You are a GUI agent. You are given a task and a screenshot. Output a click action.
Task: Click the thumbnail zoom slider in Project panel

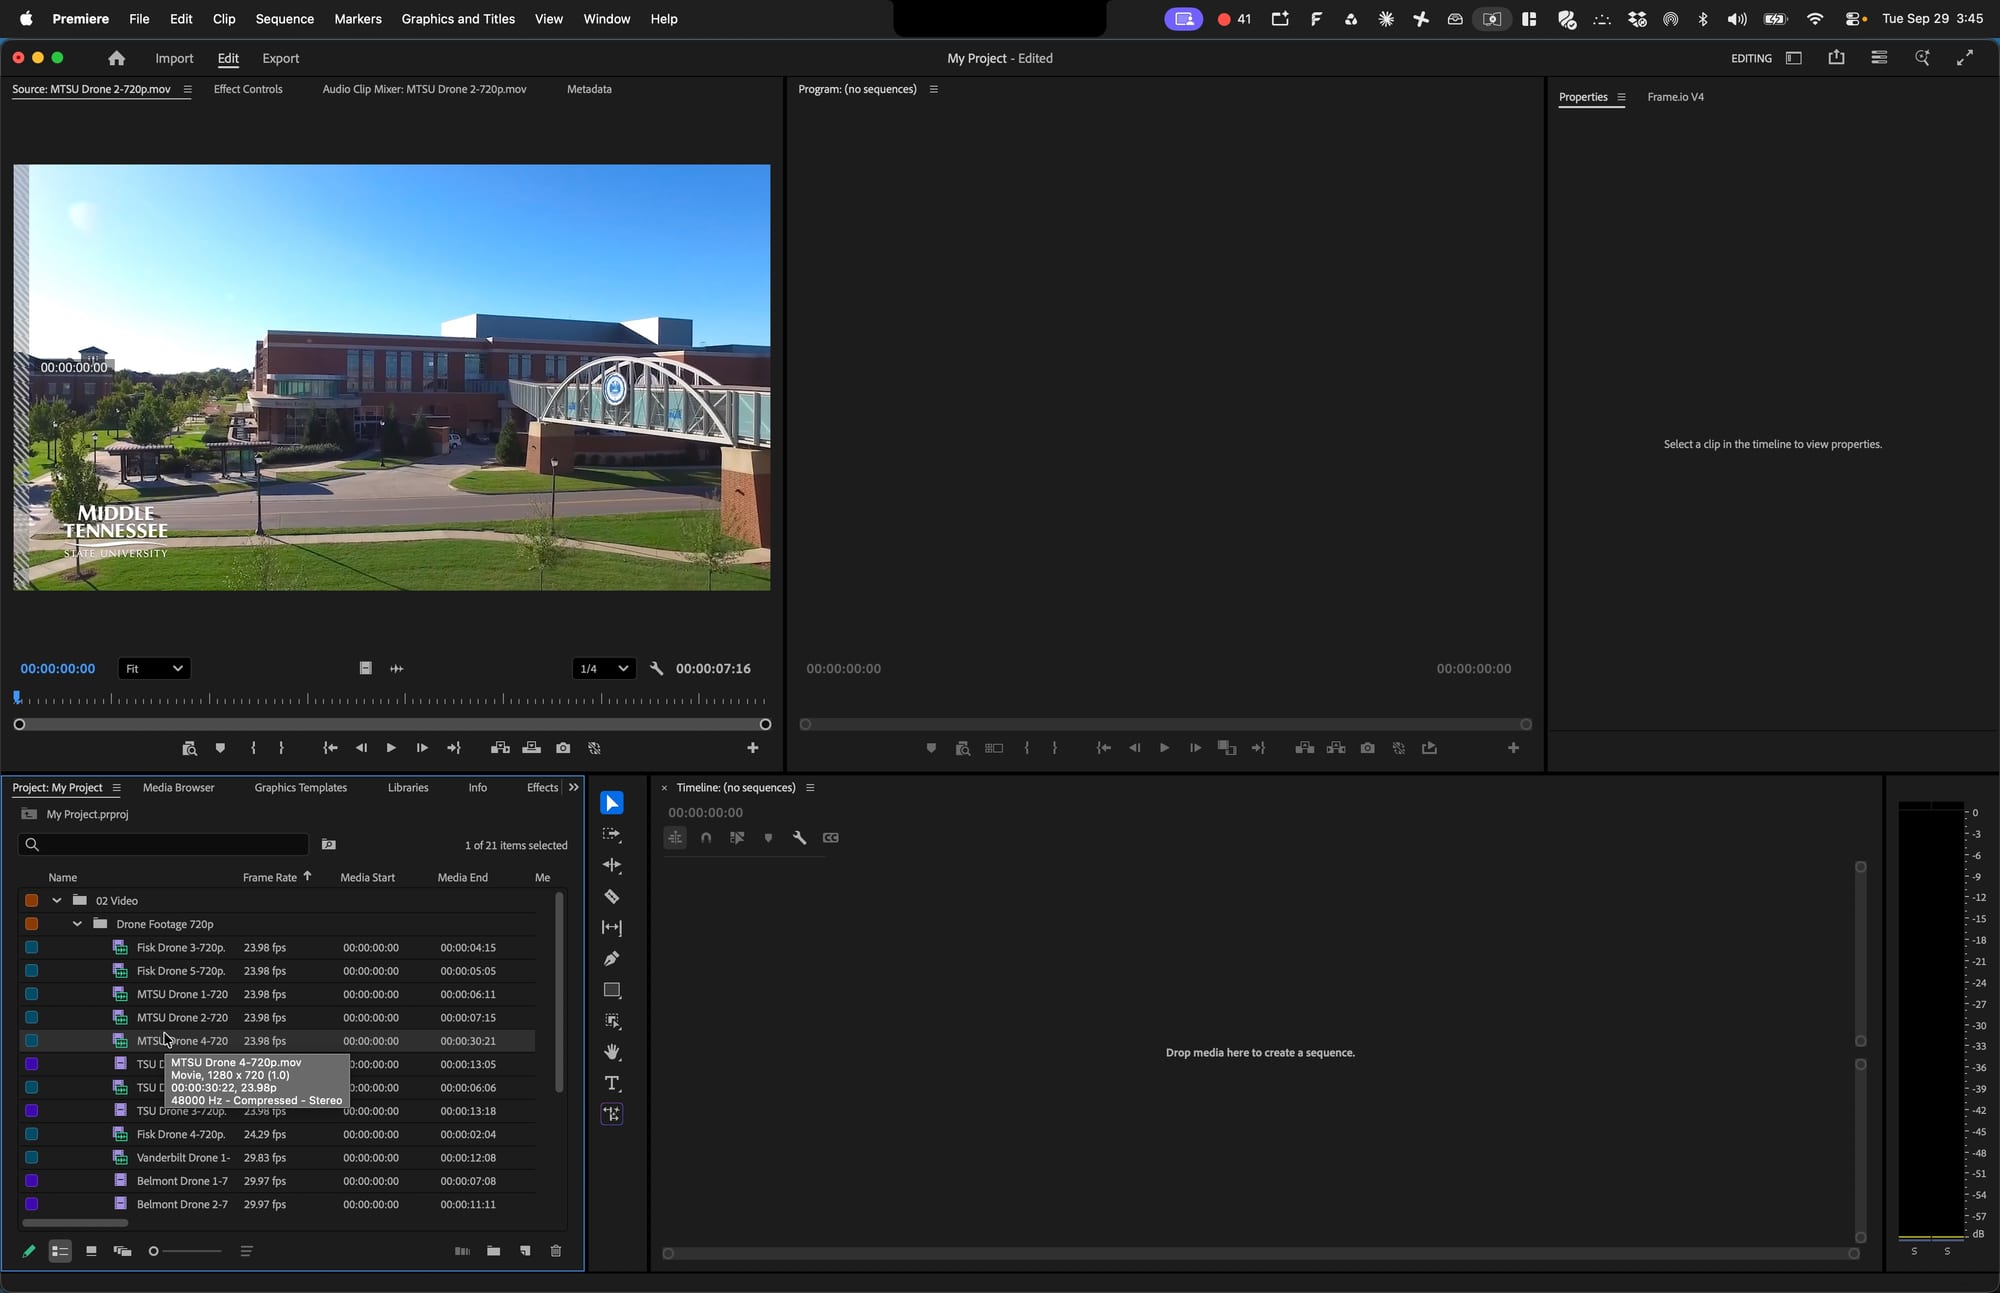[185, 1251]
